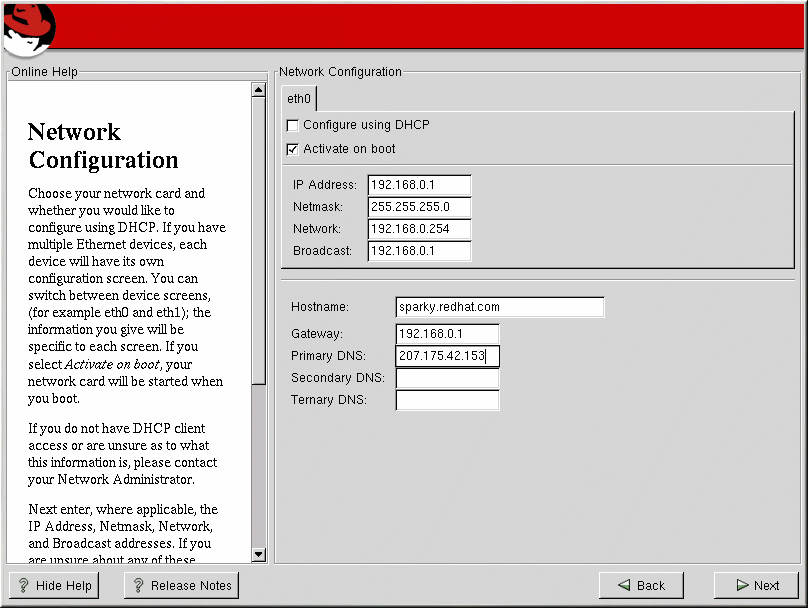This screenshot has height=608, width=808.
Task: Click the "Broadcast:" label
Action: tap(322, 251)
